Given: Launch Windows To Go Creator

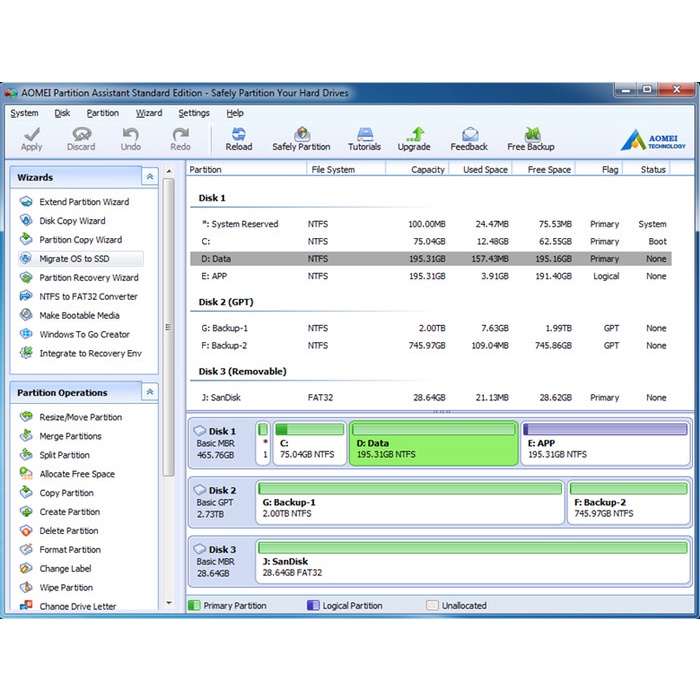Looking at the screenshot, I should (x=84, y=334).
